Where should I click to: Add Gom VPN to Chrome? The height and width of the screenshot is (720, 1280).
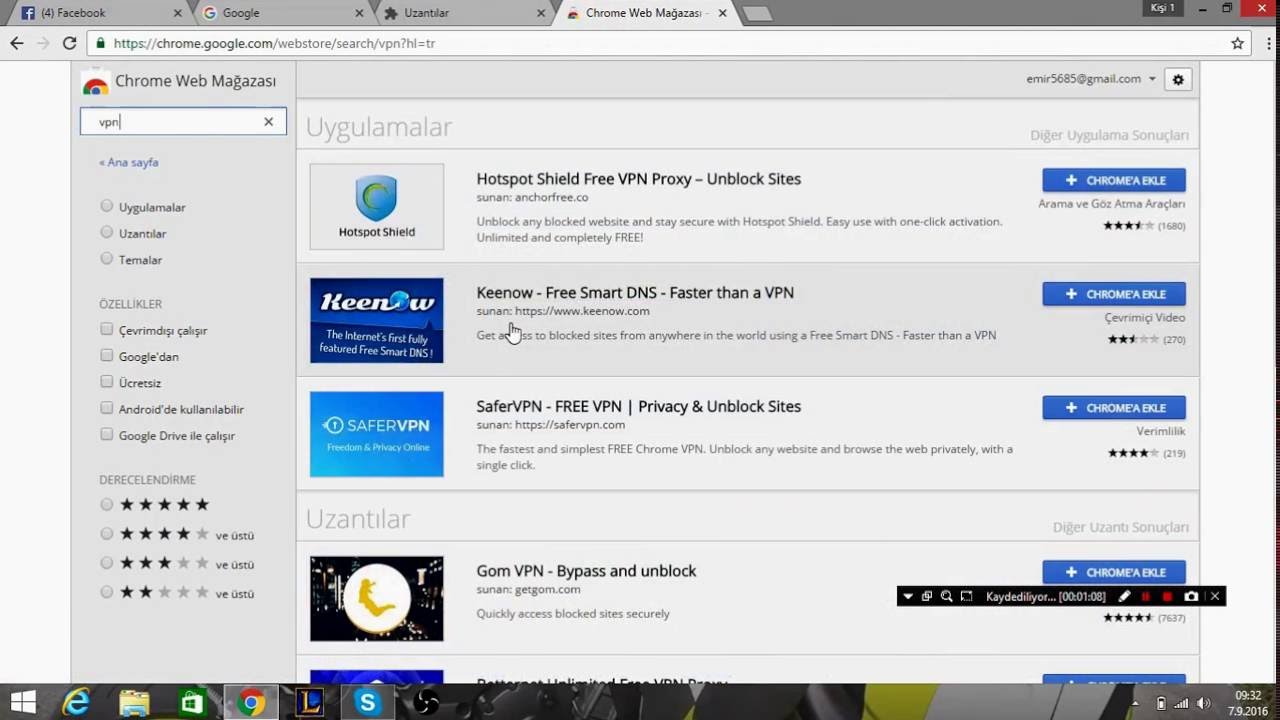1114,572
